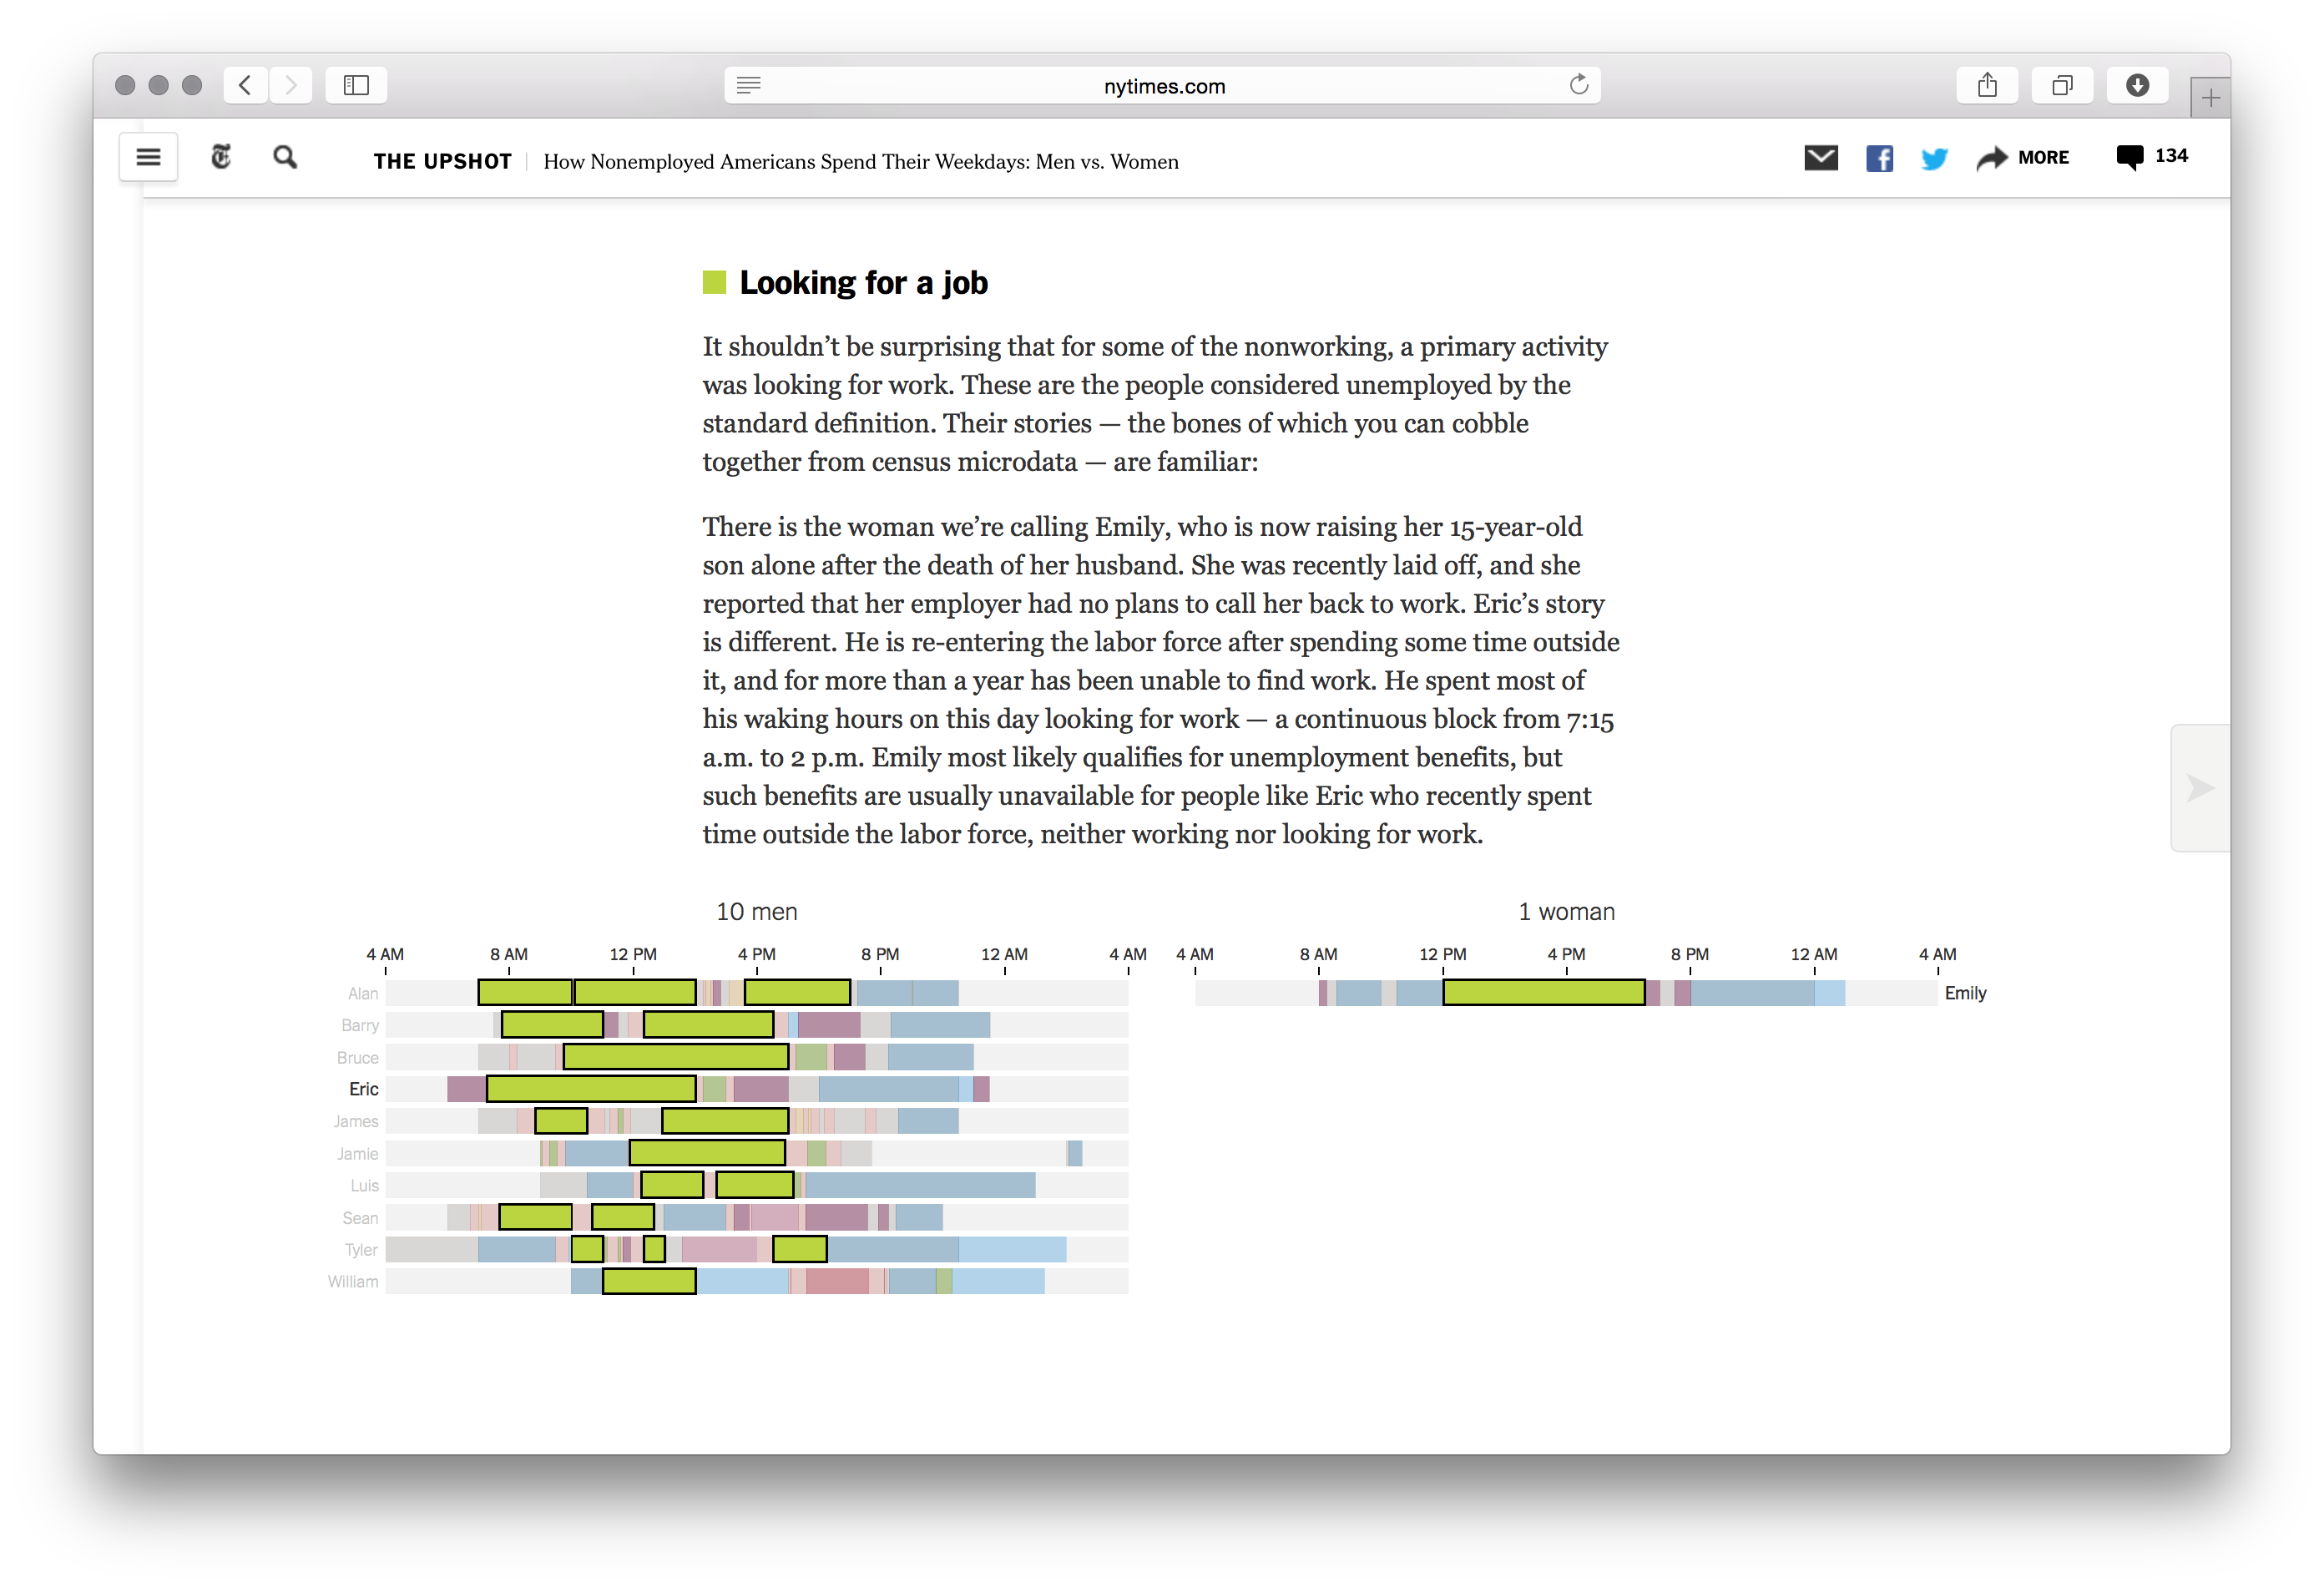
Task: Click Safari's share sheet icon
Action: tap(1987, 85)
